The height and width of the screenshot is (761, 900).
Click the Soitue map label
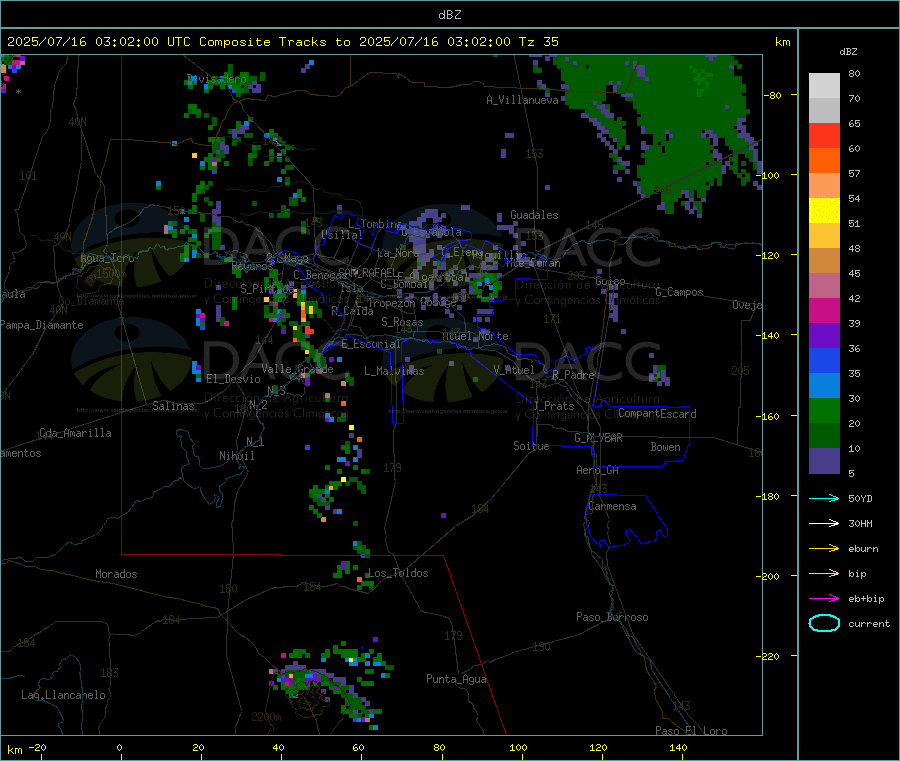coord(531,446)
